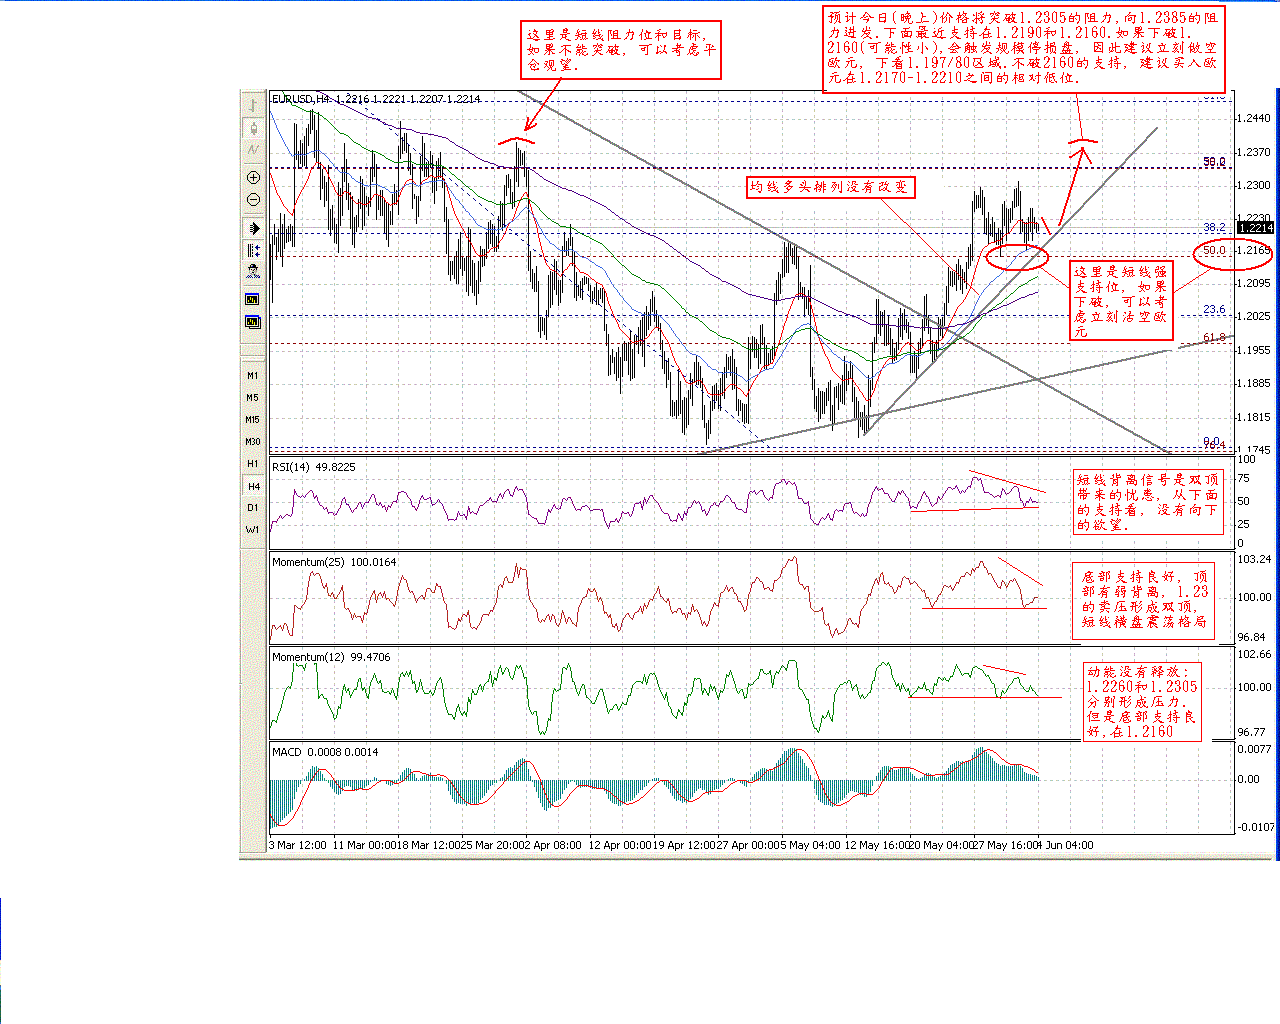Toggle chart auto scroll arrow
The image size is (1280, 1024).
point(253,228)
